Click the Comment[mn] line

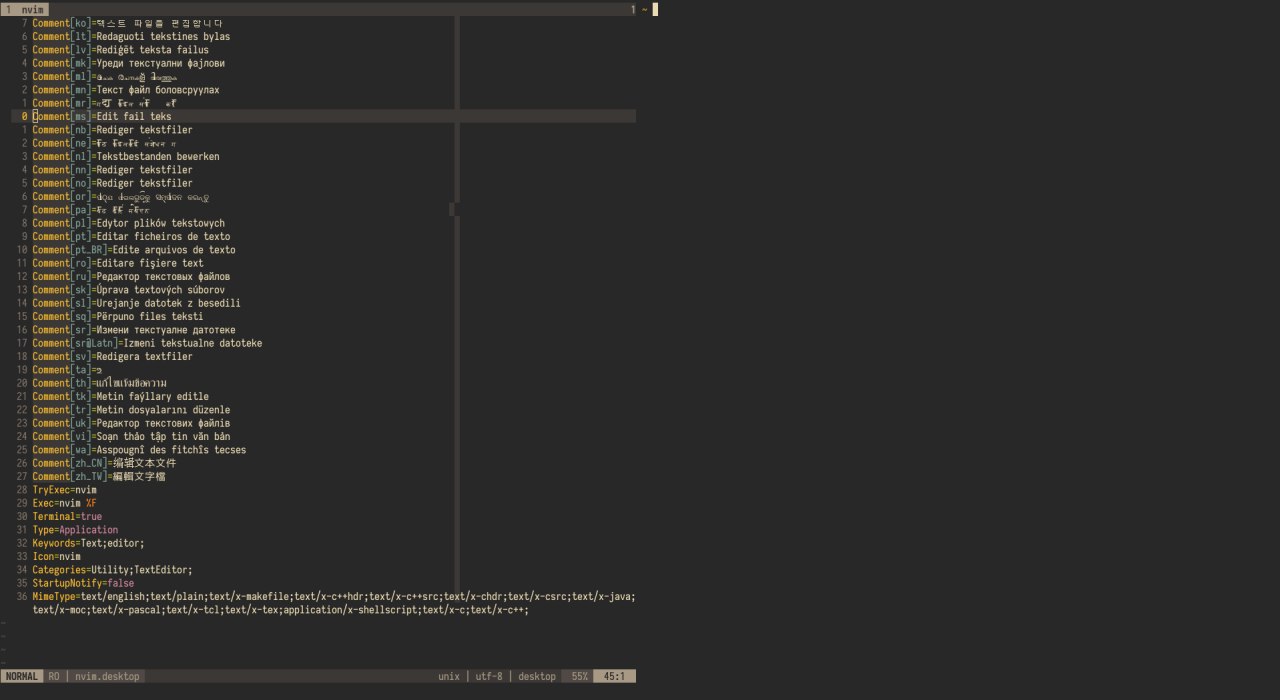[x=126, y=90]
